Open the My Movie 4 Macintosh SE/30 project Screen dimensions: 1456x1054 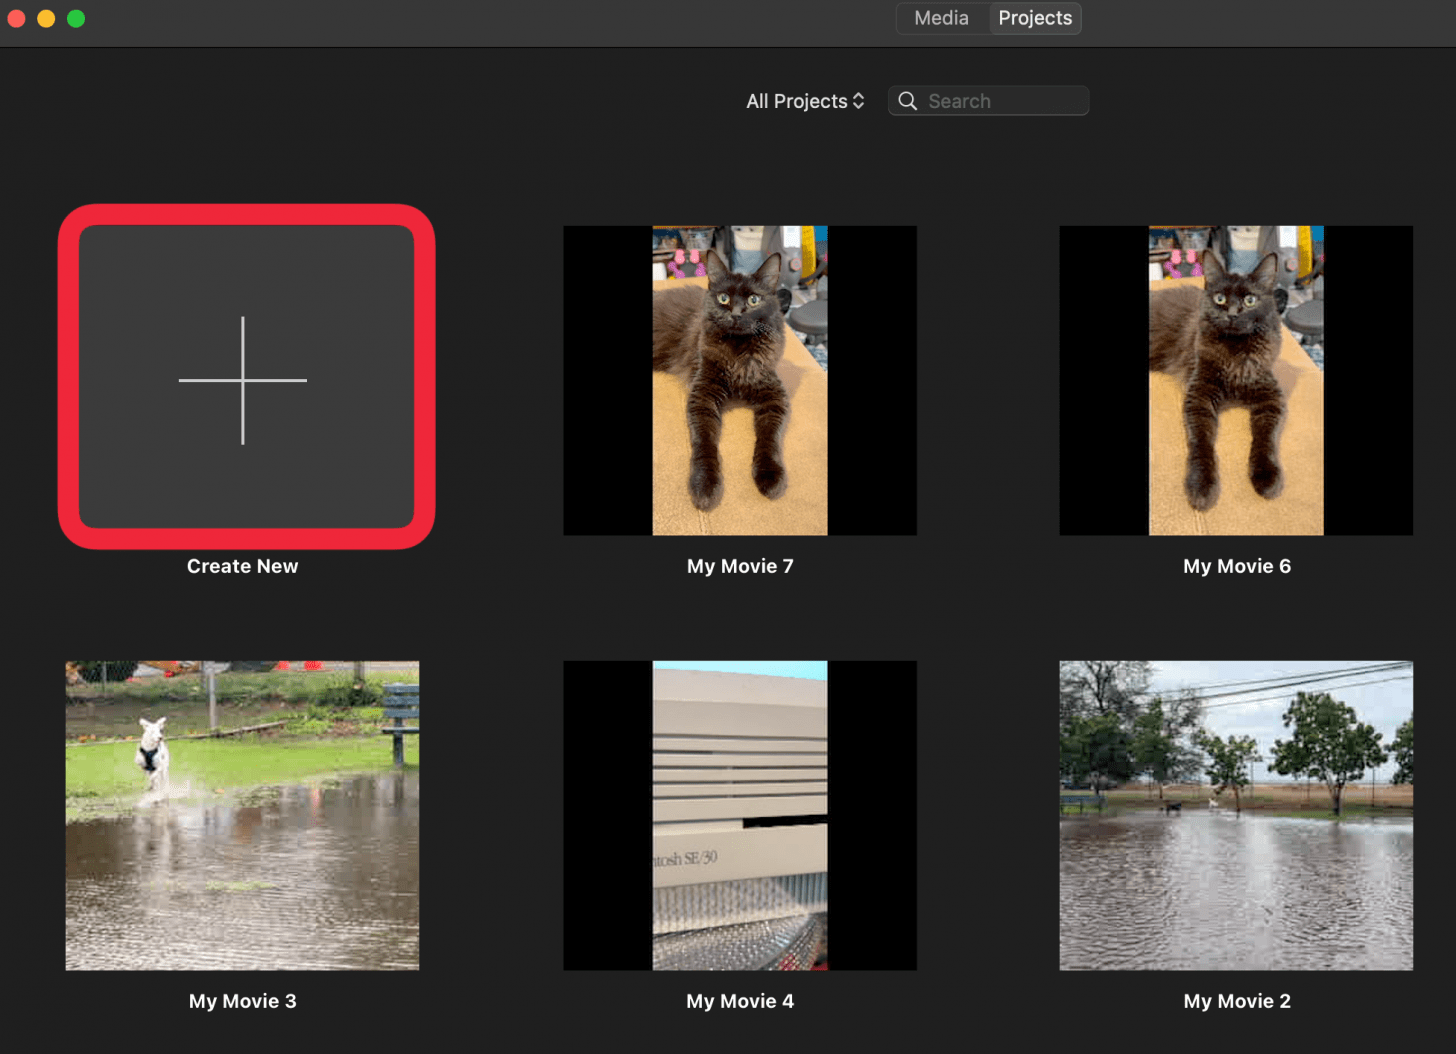740,815
